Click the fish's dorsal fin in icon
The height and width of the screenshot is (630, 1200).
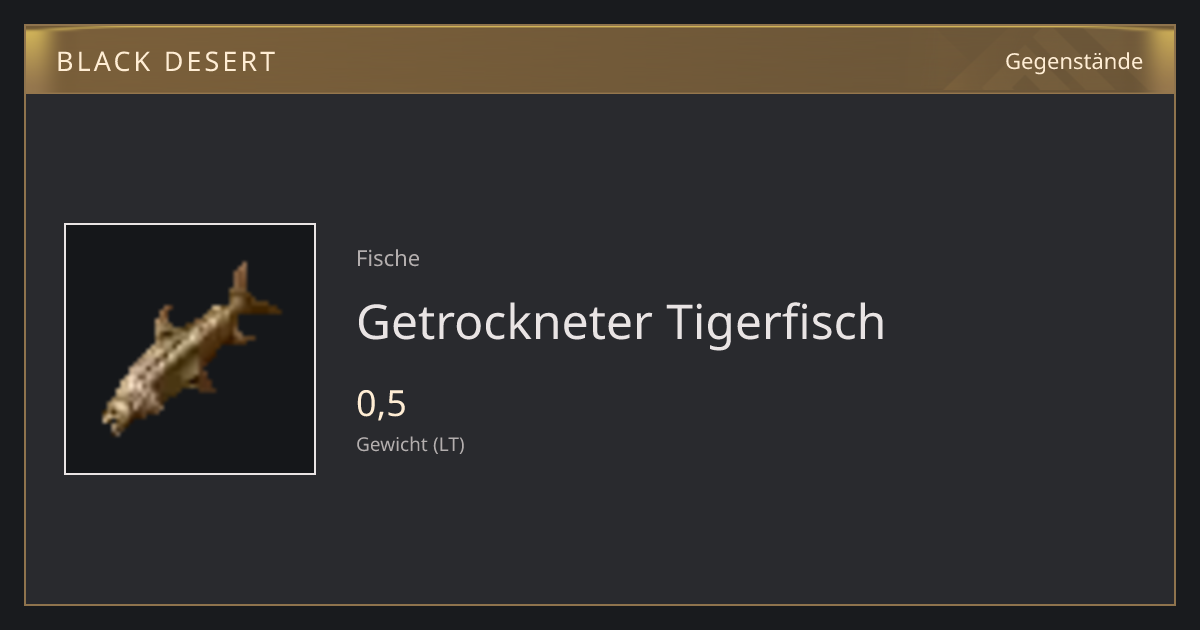(x=166, y=323)
